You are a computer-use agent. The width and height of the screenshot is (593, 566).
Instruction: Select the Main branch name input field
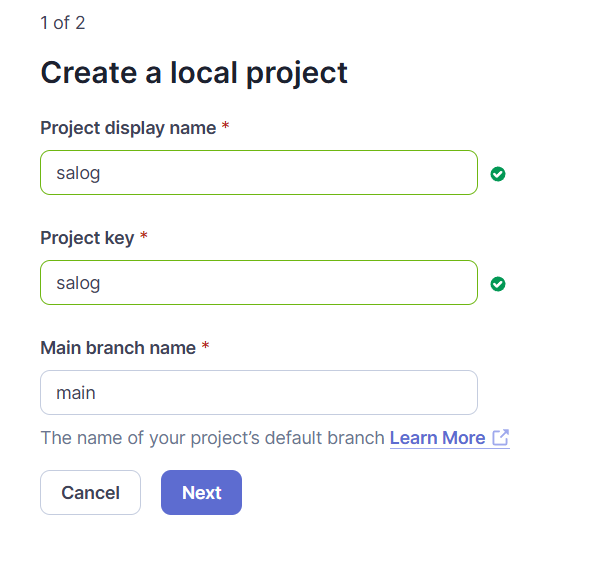[x=259, y=392]
